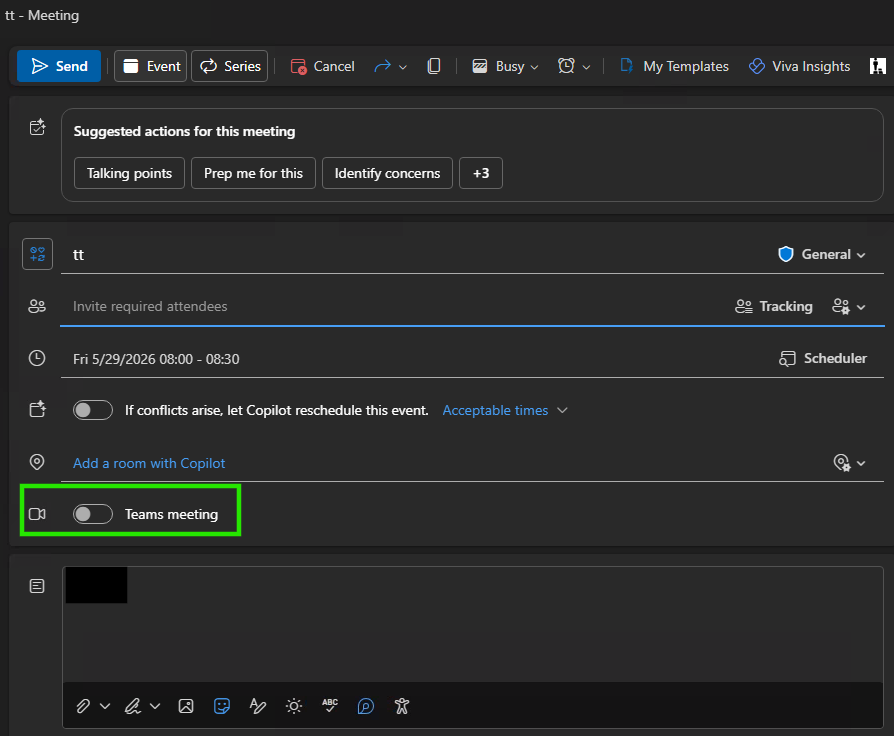Expand the attach file dropdown arrow
The height and width of the screenshot is (736, 894).
pos(105,706)
